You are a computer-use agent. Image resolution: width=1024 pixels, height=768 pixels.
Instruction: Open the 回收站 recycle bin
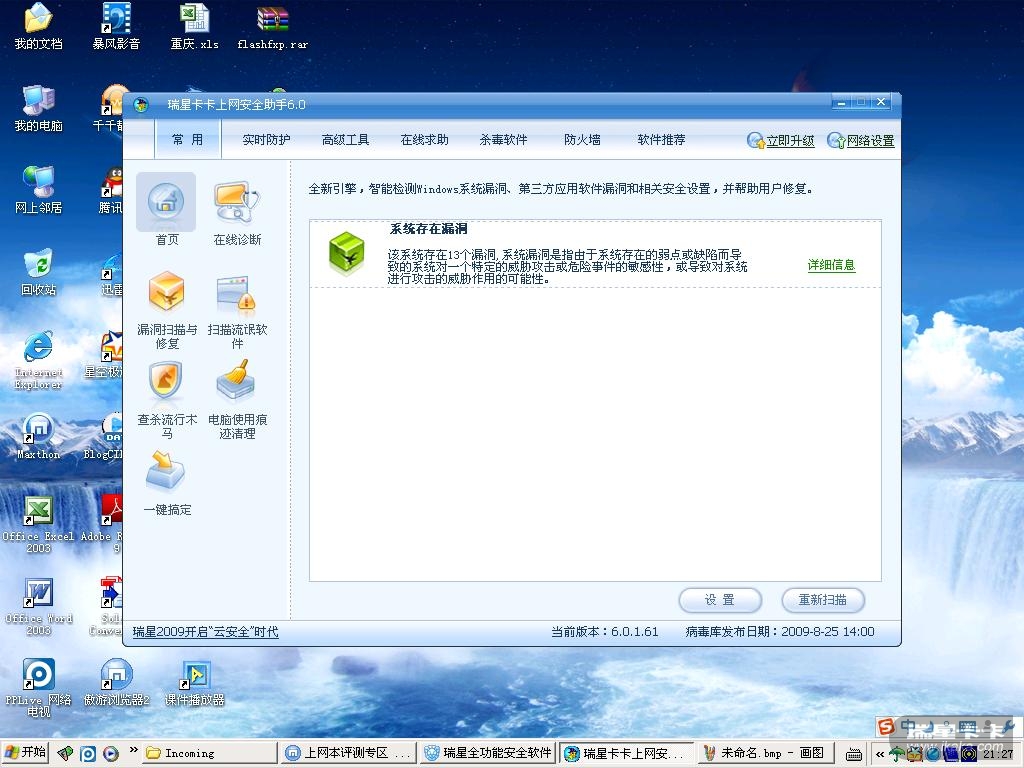[39, 272]
